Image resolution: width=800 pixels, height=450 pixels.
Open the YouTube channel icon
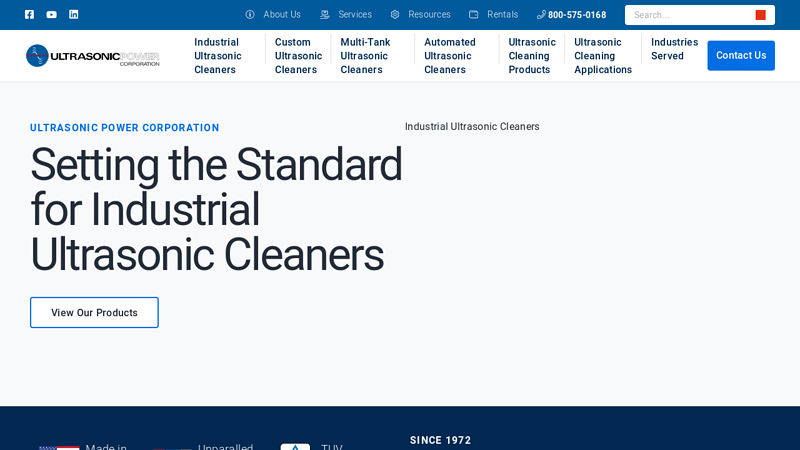pyautogui.click(x=52, y=14)
